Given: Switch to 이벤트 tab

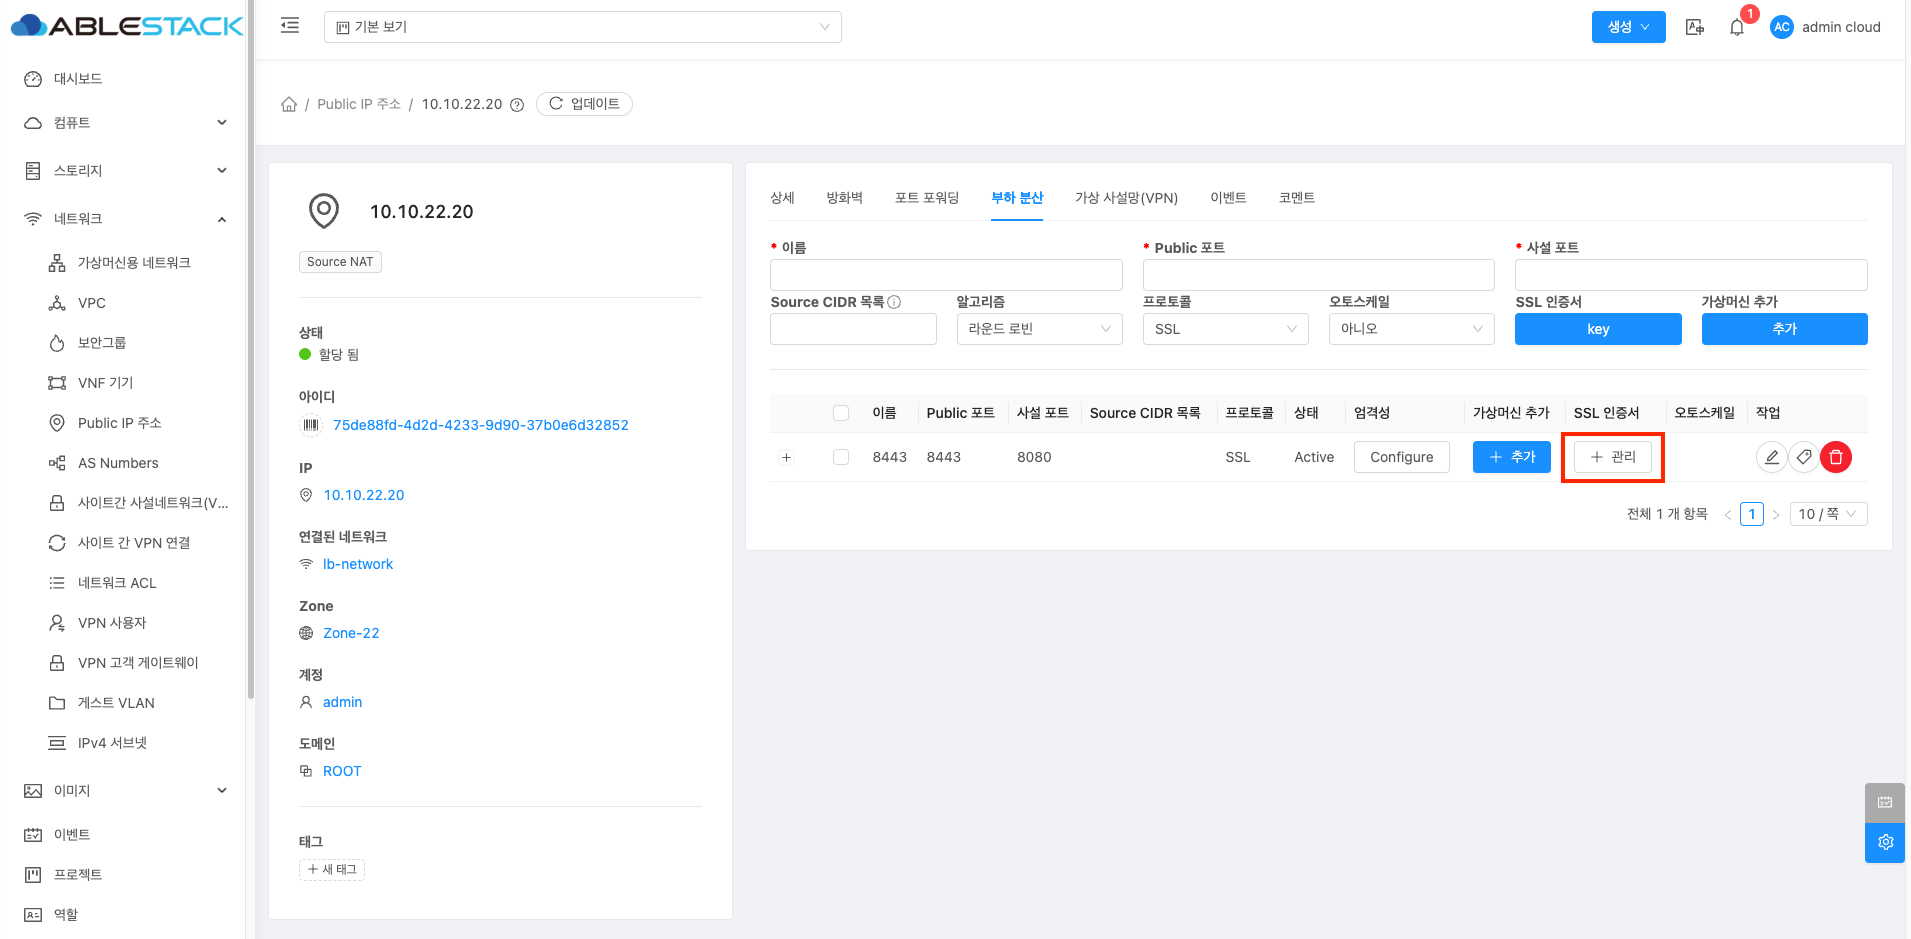Looking at the screenshot, I should (x=1228, y=198).
